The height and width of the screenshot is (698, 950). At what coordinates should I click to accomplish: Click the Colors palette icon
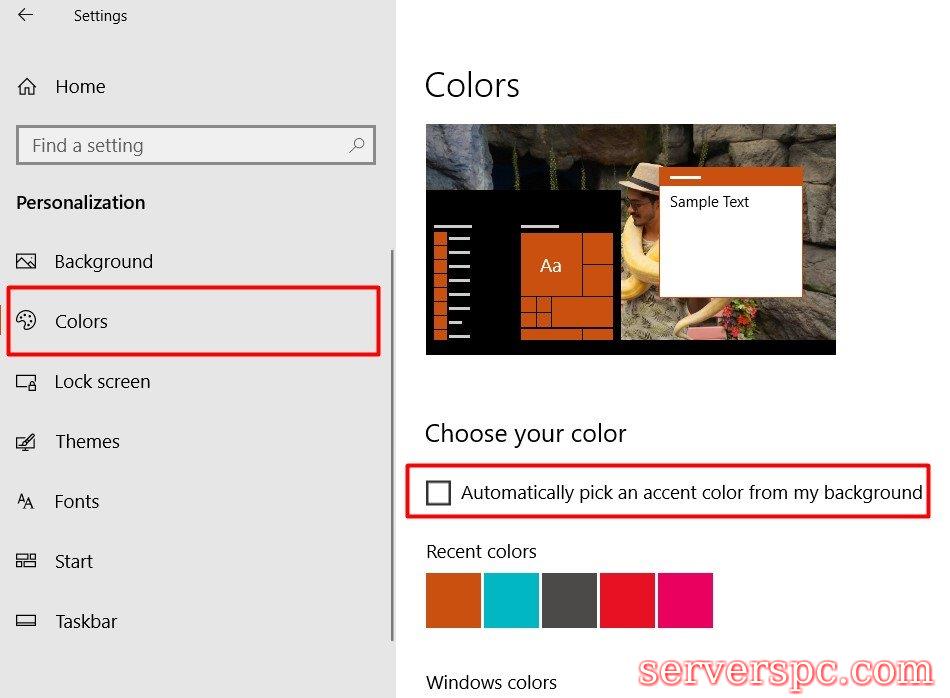tap(26, 321)
